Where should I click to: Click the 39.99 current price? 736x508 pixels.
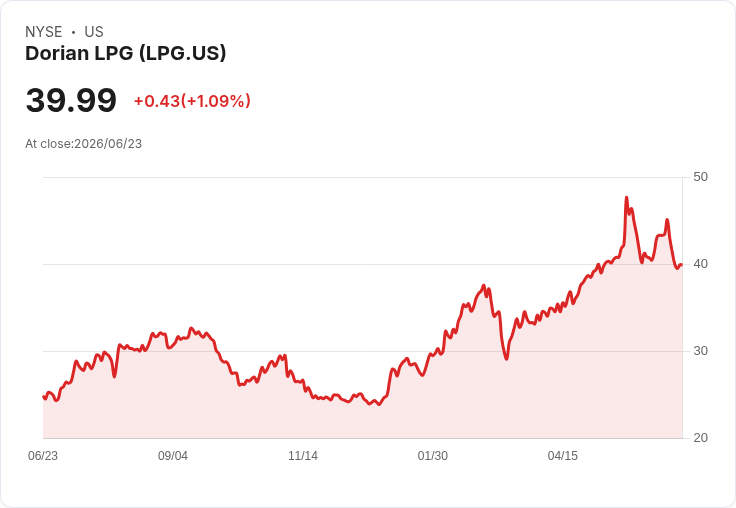(x=71, y=100)
